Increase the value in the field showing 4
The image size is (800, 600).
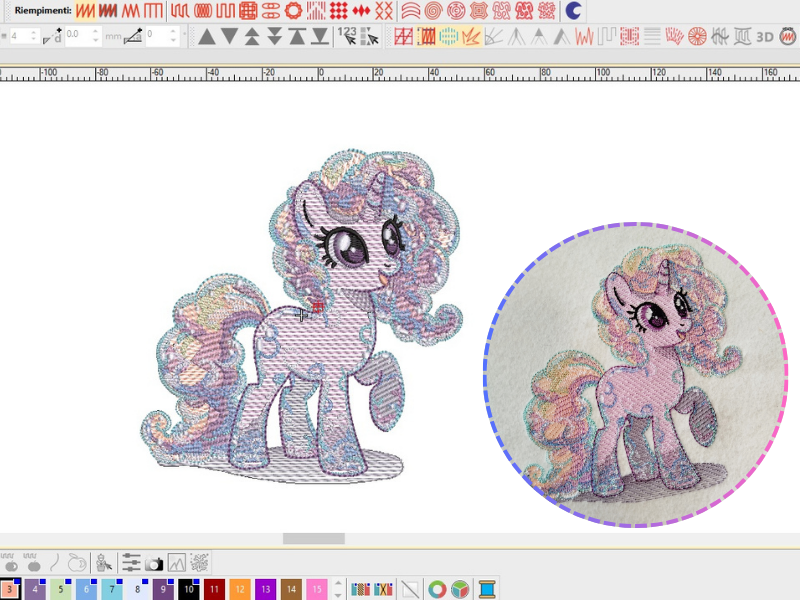coord(33,32)
